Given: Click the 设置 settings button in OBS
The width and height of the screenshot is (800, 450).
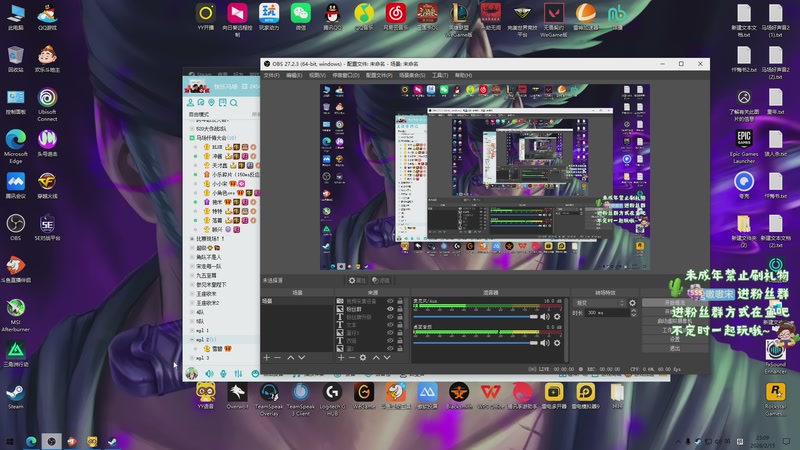Looking at the screenshot, I should pos(675,339).
